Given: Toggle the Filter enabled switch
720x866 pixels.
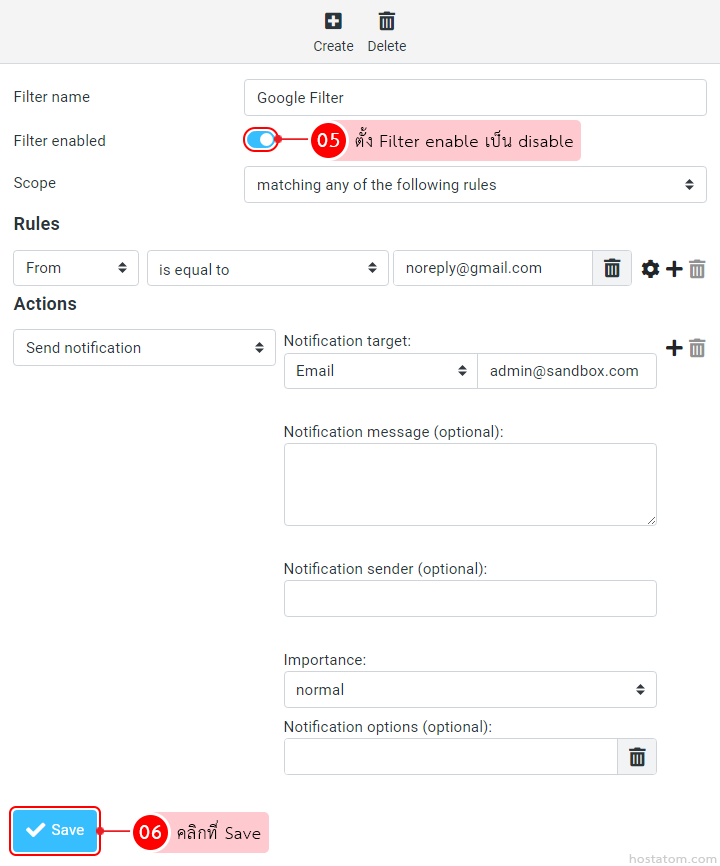Looking at the screenshot, I should (x=261, y=140).
